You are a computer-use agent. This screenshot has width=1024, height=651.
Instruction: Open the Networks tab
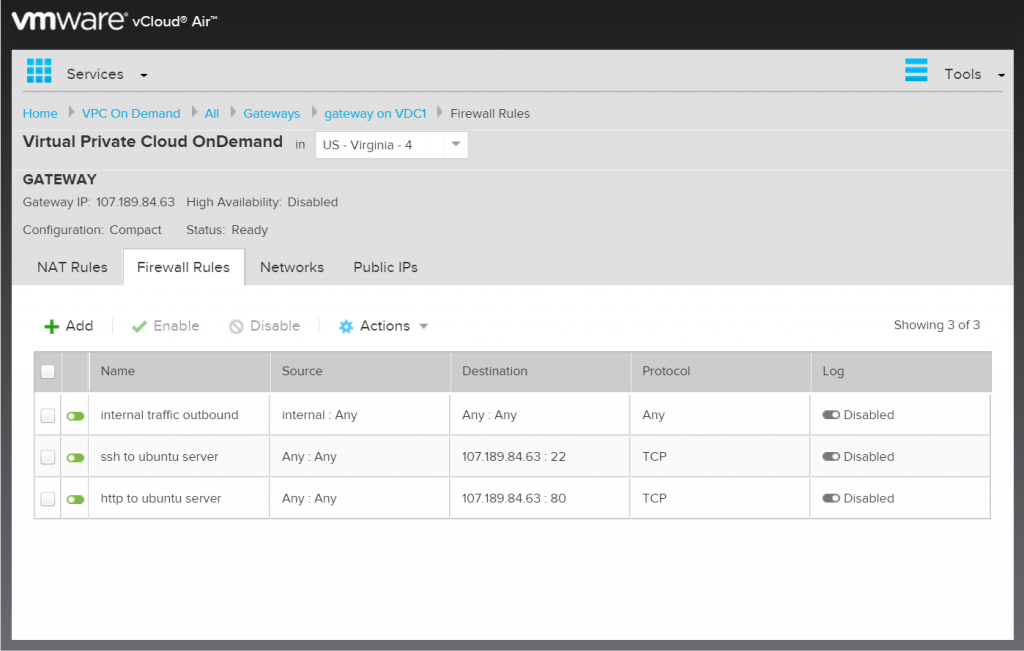pyautogui.click(x=292, y=267)
